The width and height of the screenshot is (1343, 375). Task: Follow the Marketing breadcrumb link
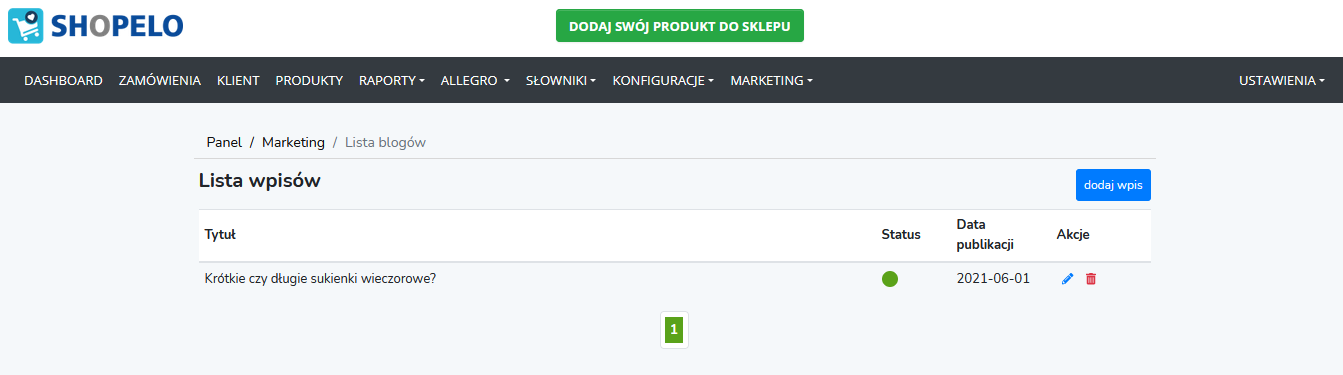coord(293,142)
